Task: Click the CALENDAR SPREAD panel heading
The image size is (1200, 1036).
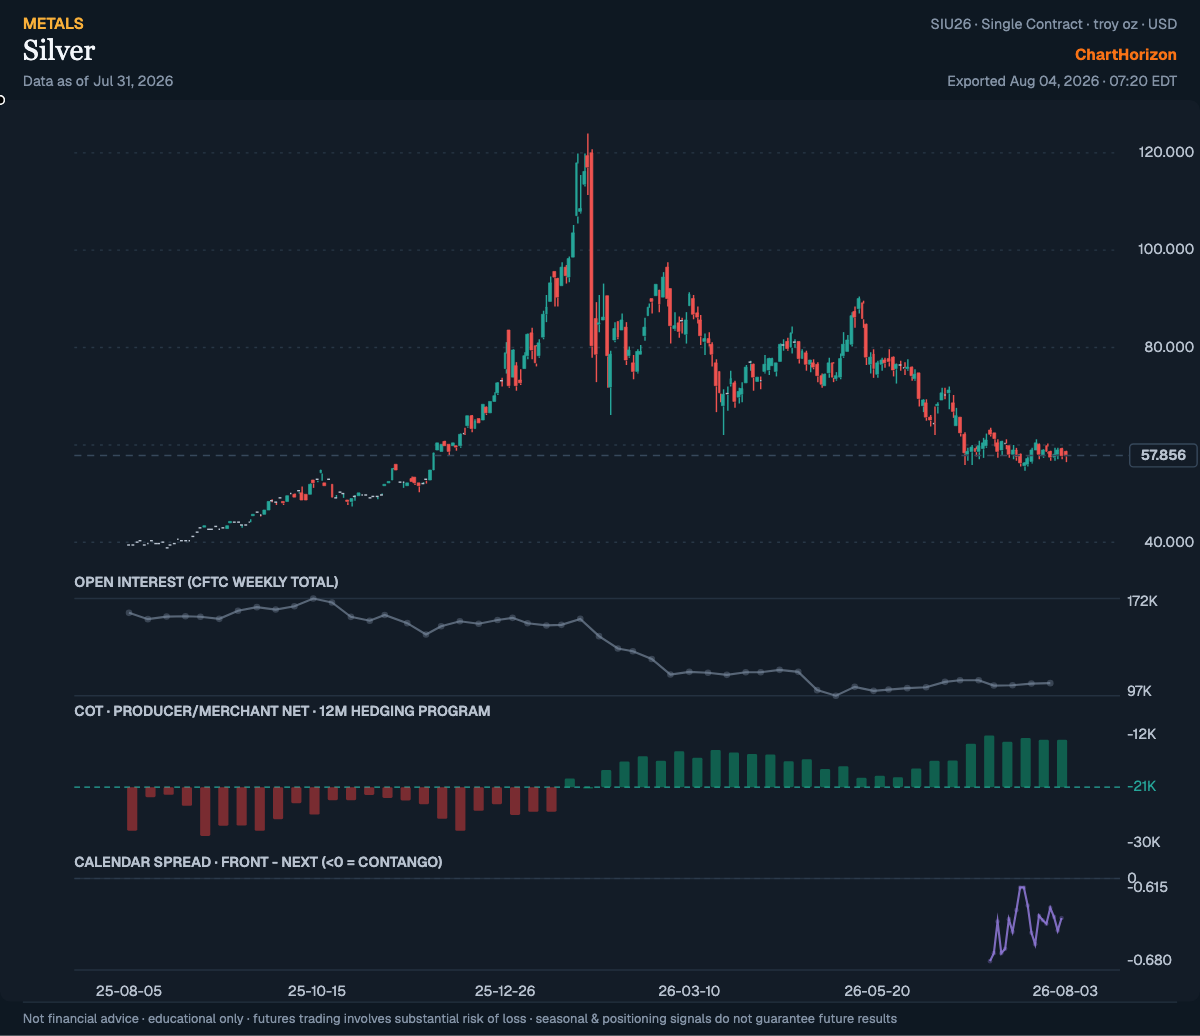Action: (258, 862)
